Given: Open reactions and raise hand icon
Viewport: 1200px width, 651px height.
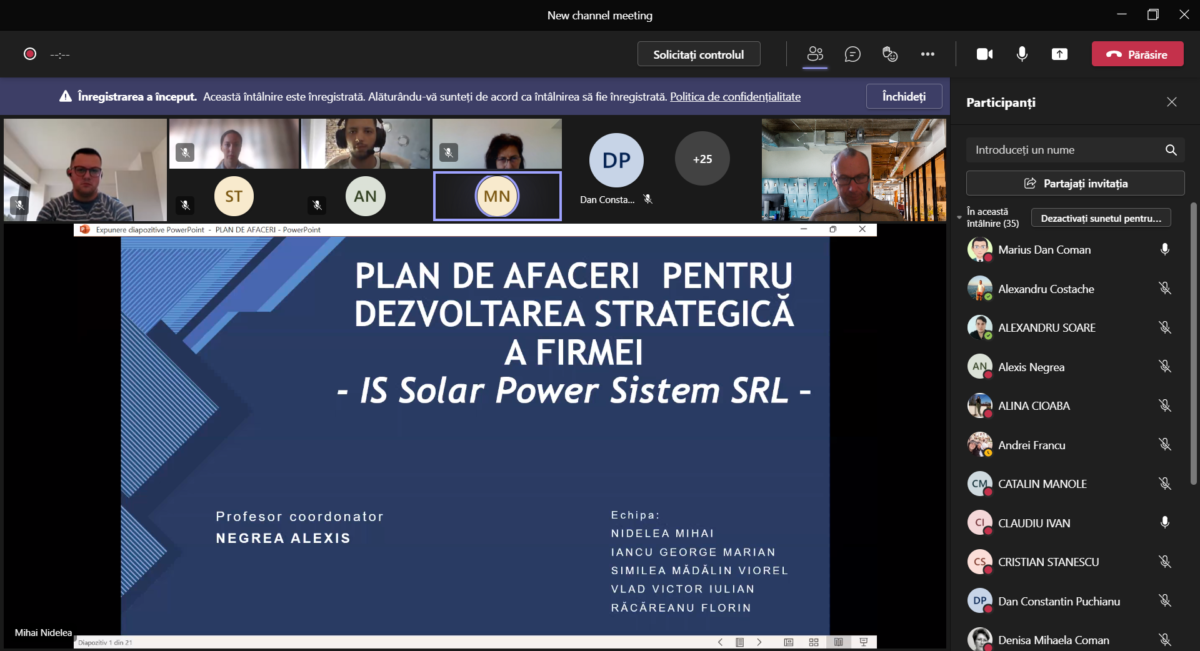Looking at the screenshot, I should coord(890,54).
